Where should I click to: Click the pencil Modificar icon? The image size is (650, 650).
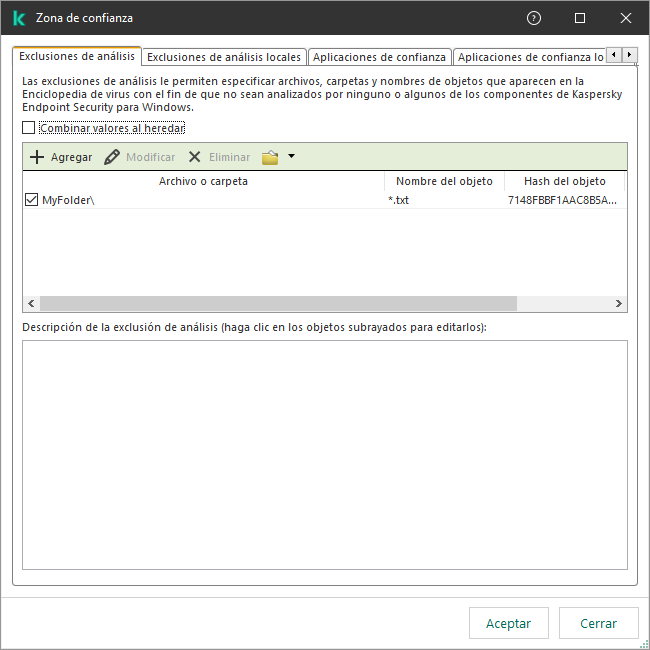pyautogui.click(x=112, y=157)
